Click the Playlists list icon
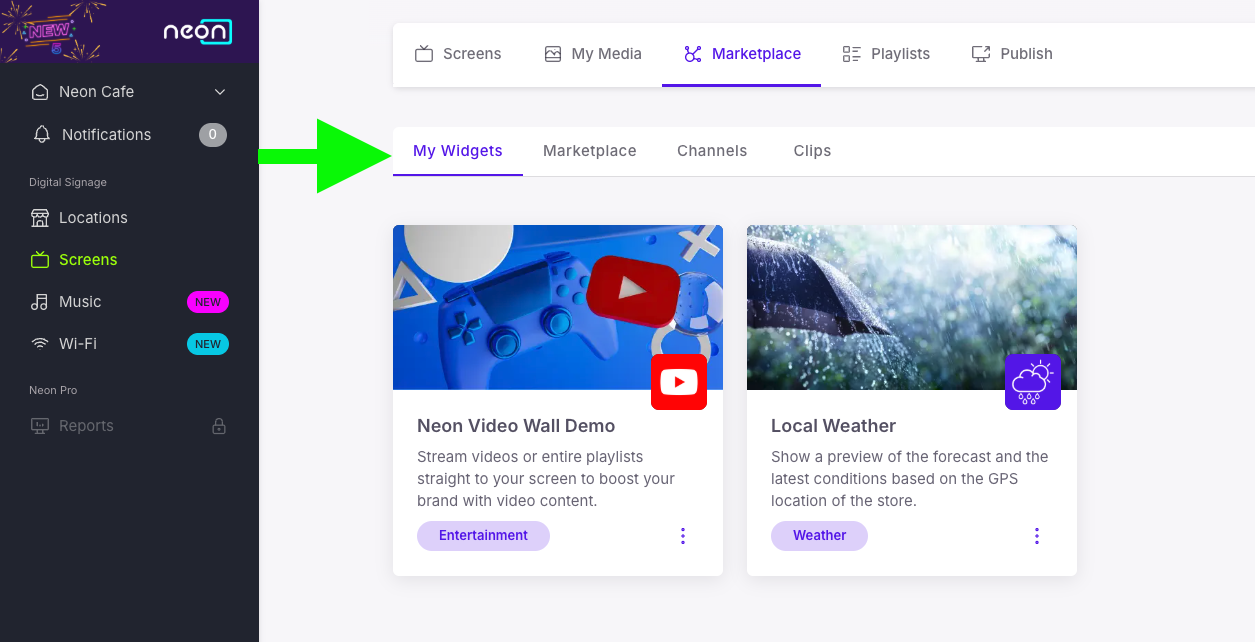Image resolution: width=1255 pixels, height=642 pixels. 852,54
